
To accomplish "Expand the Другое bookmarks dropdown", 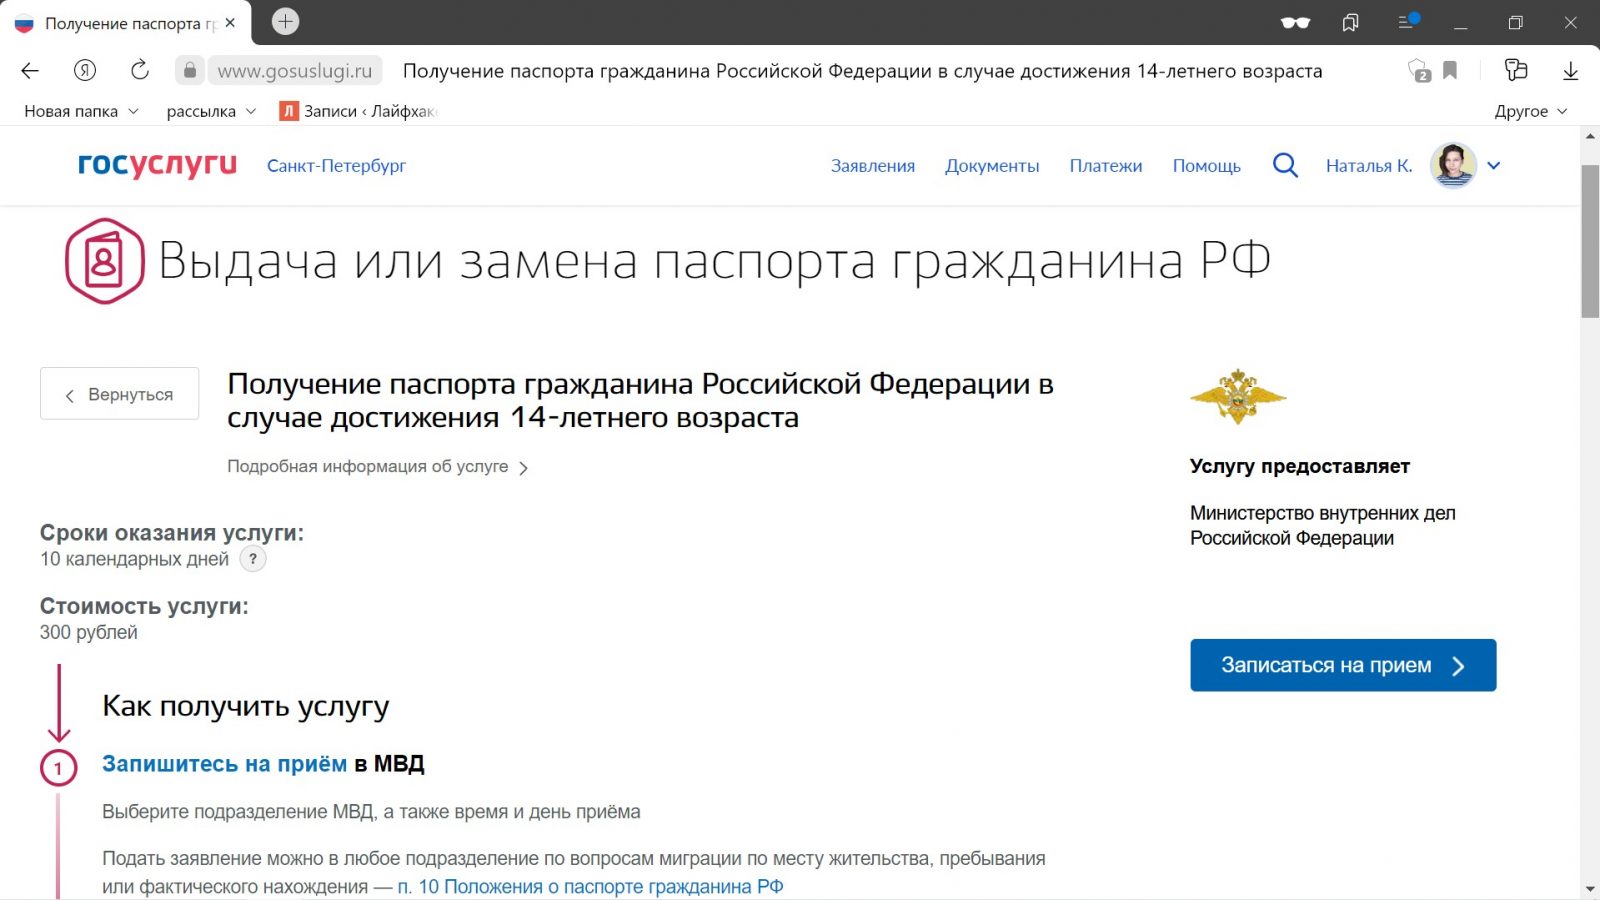I will click(1530, 111).
